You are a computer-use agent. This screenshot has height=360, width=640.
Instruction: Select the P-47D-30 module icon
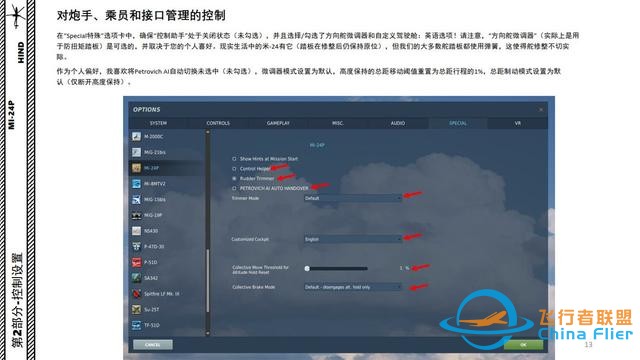coord(136,247)
